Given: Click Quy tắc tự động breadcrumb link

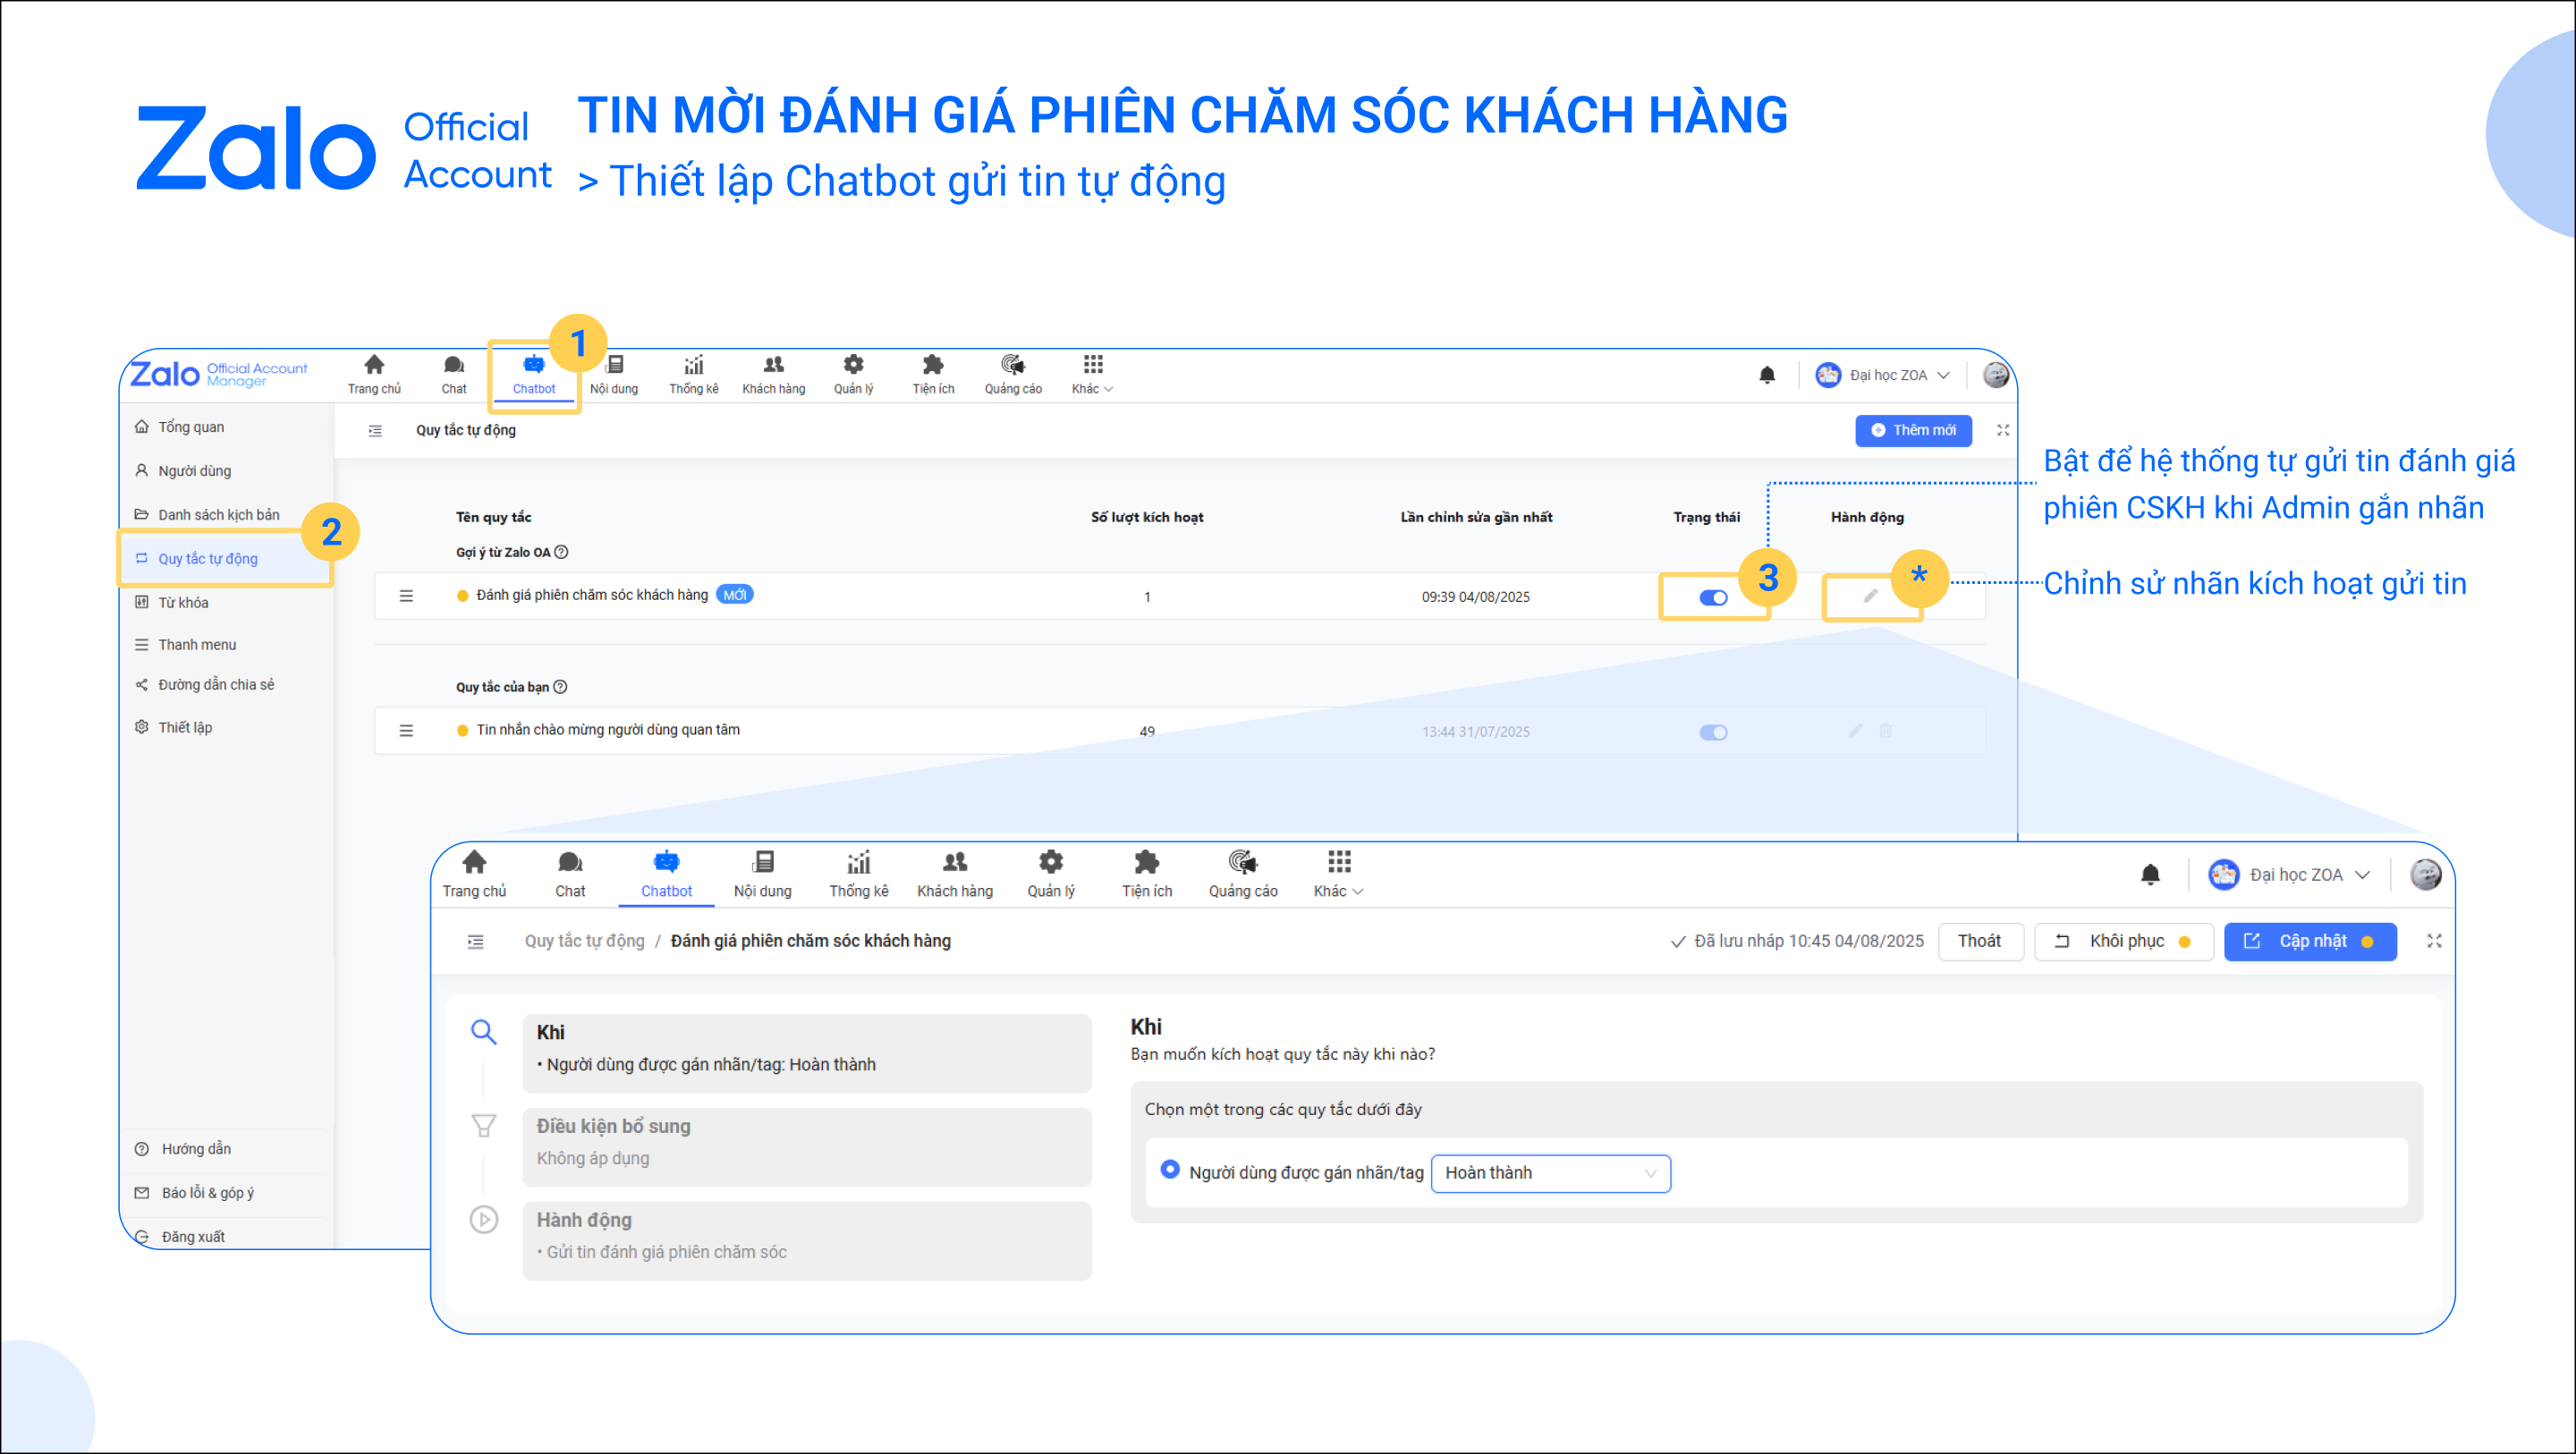Looking at the screenshot, I should coord(584,941).
